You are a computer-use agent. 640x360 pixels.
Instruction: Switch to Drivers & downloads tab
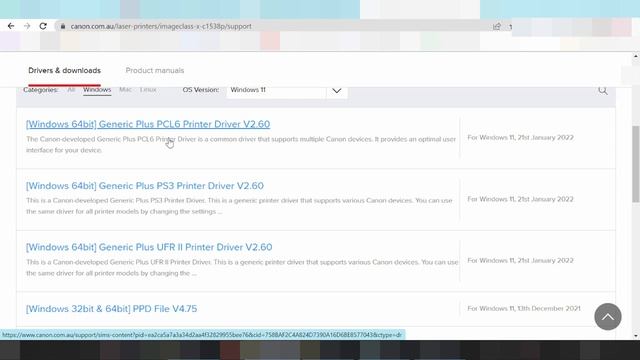[x=64, y=71]
